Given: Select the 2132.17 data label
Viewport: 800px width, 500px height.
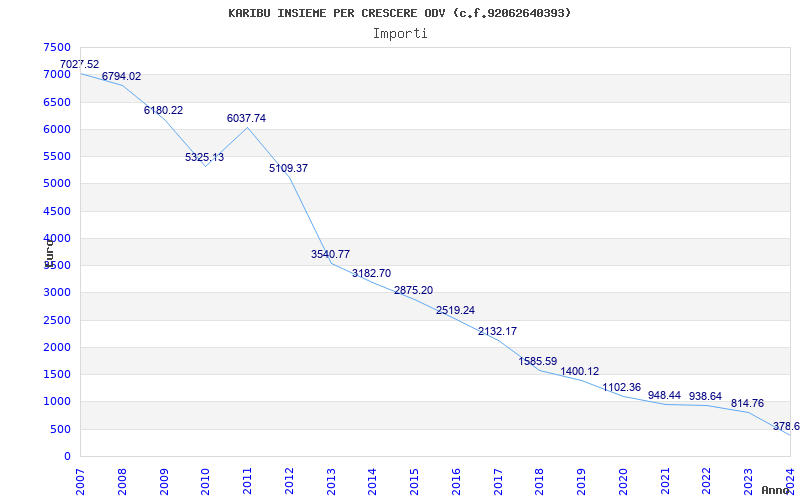Looking at the screenshot, I should pos(497,332).
